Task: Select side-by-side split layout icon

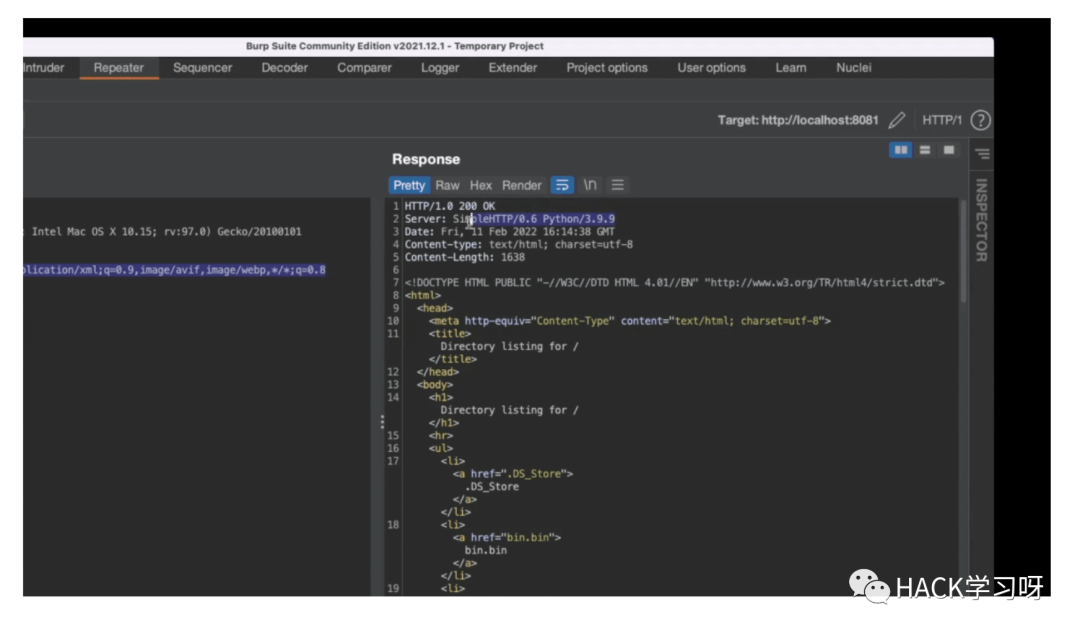Action: (900, 150)
